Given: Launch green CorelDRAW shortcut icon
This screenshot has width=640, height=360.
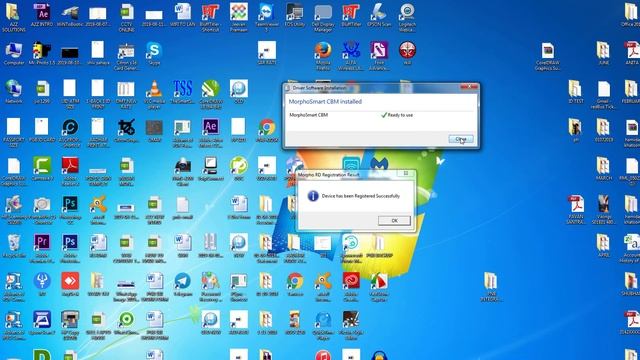Looking at the screenshot, I should tap(211, 94).
